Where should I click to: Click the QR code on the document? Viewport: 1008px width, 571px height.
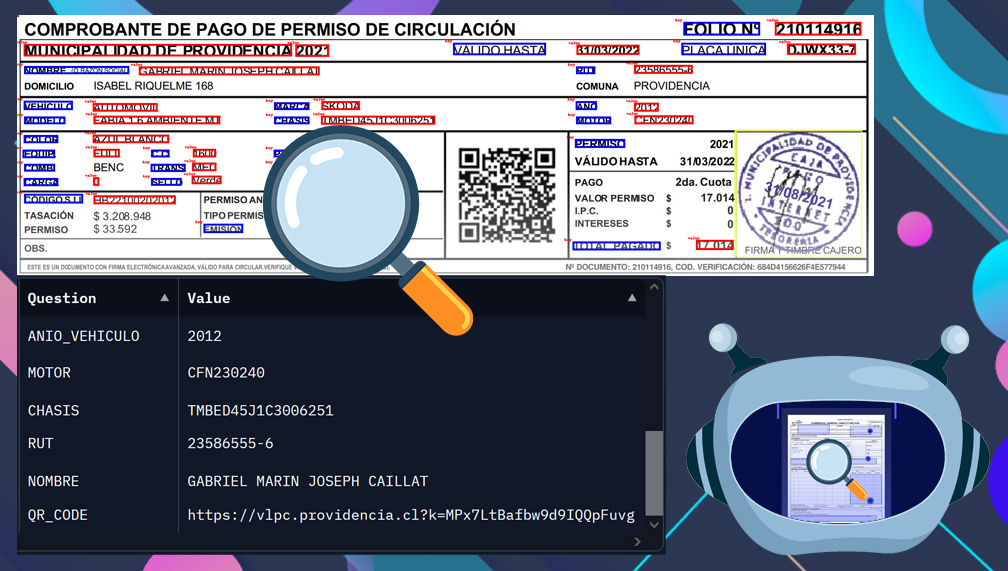tap(507, 195)
